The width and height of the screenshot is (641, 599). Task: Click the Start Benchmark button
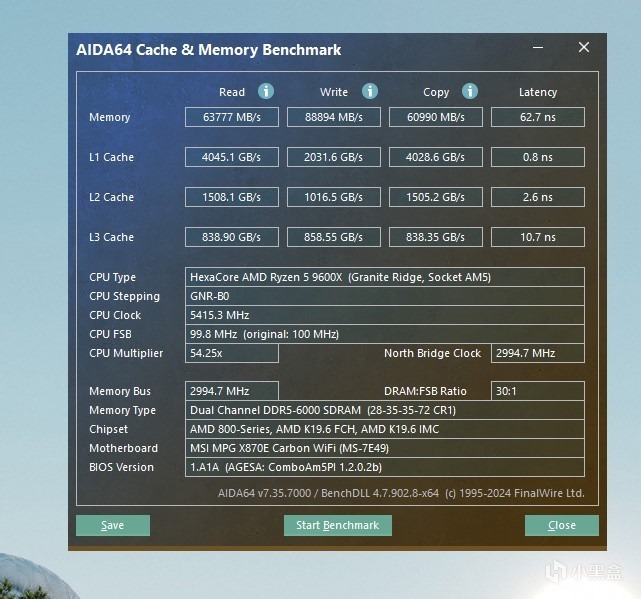338,525
